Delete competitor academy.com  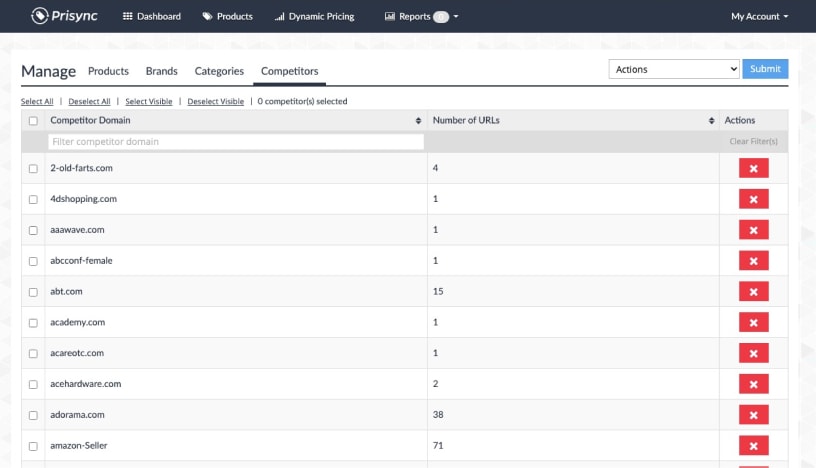click(x=754, y=322)
